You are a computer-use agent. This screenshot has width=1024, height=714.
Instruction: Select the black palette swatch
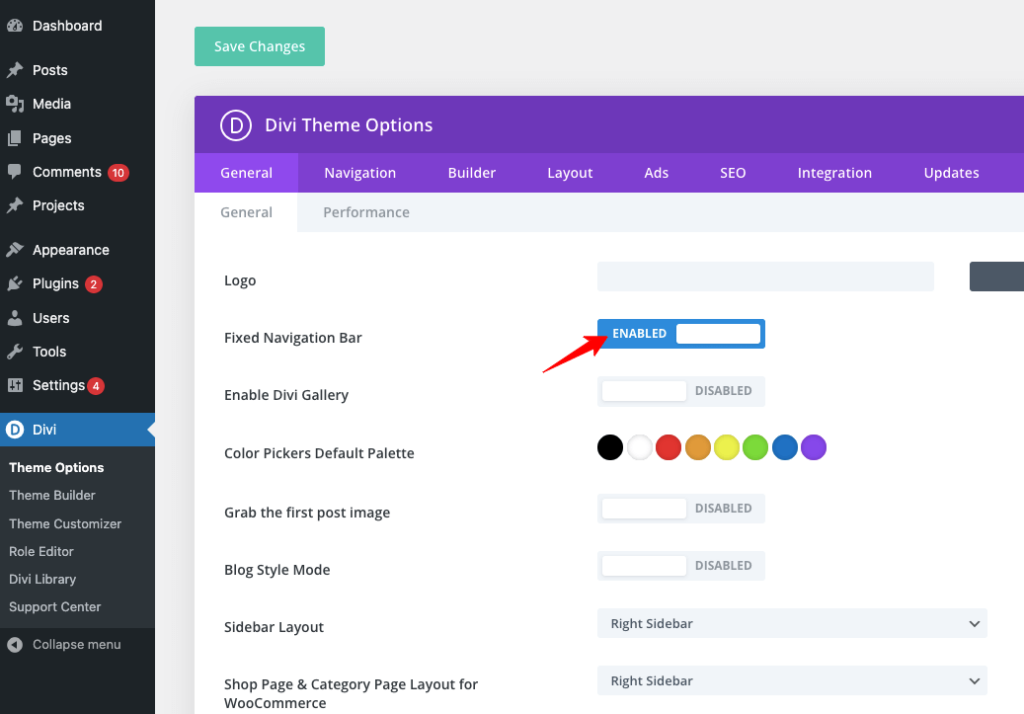click(x=610, y=447)
